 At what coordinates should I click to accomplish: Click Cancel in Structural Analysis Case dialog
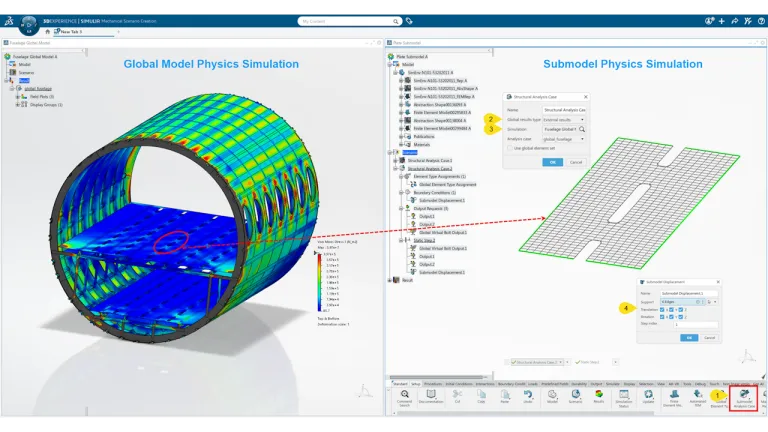(576, 162)
